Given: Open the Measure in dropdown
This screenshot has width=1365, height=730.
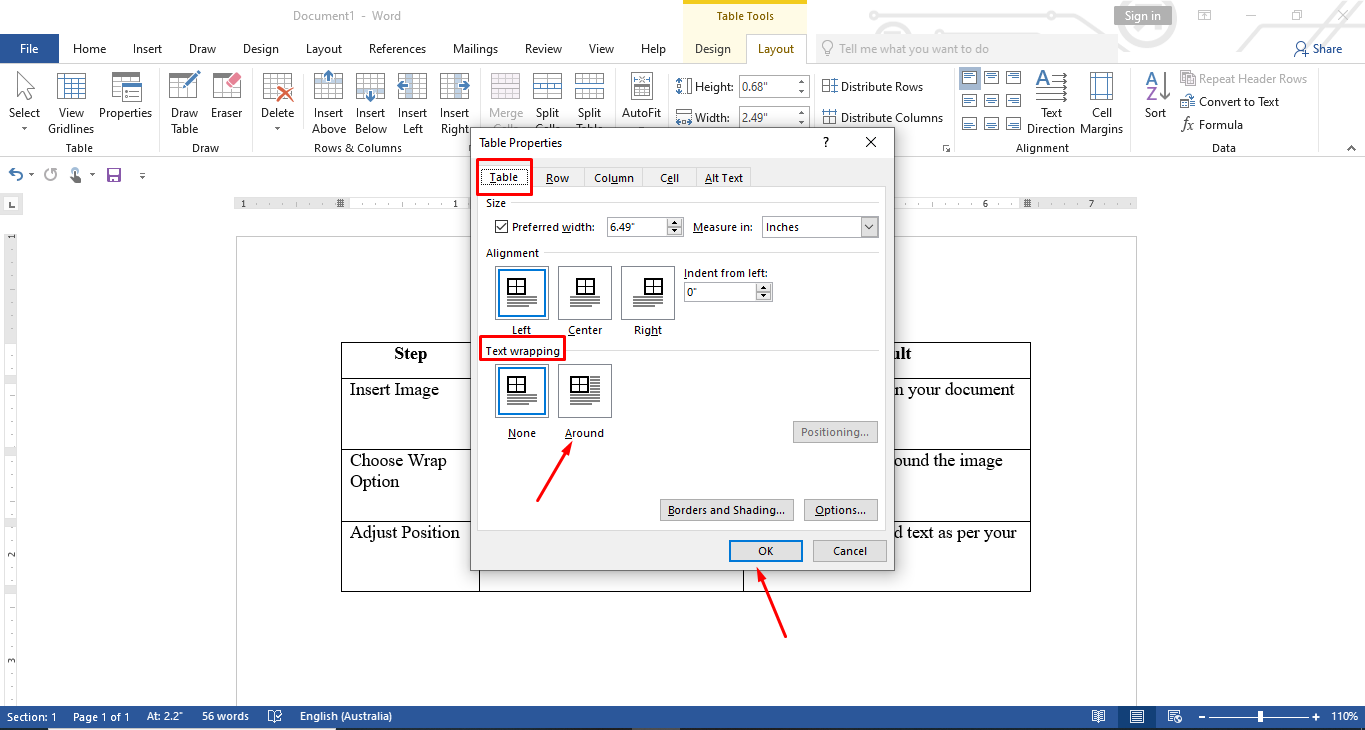Looking at the screenshot, I should click(x=868, y=227).
